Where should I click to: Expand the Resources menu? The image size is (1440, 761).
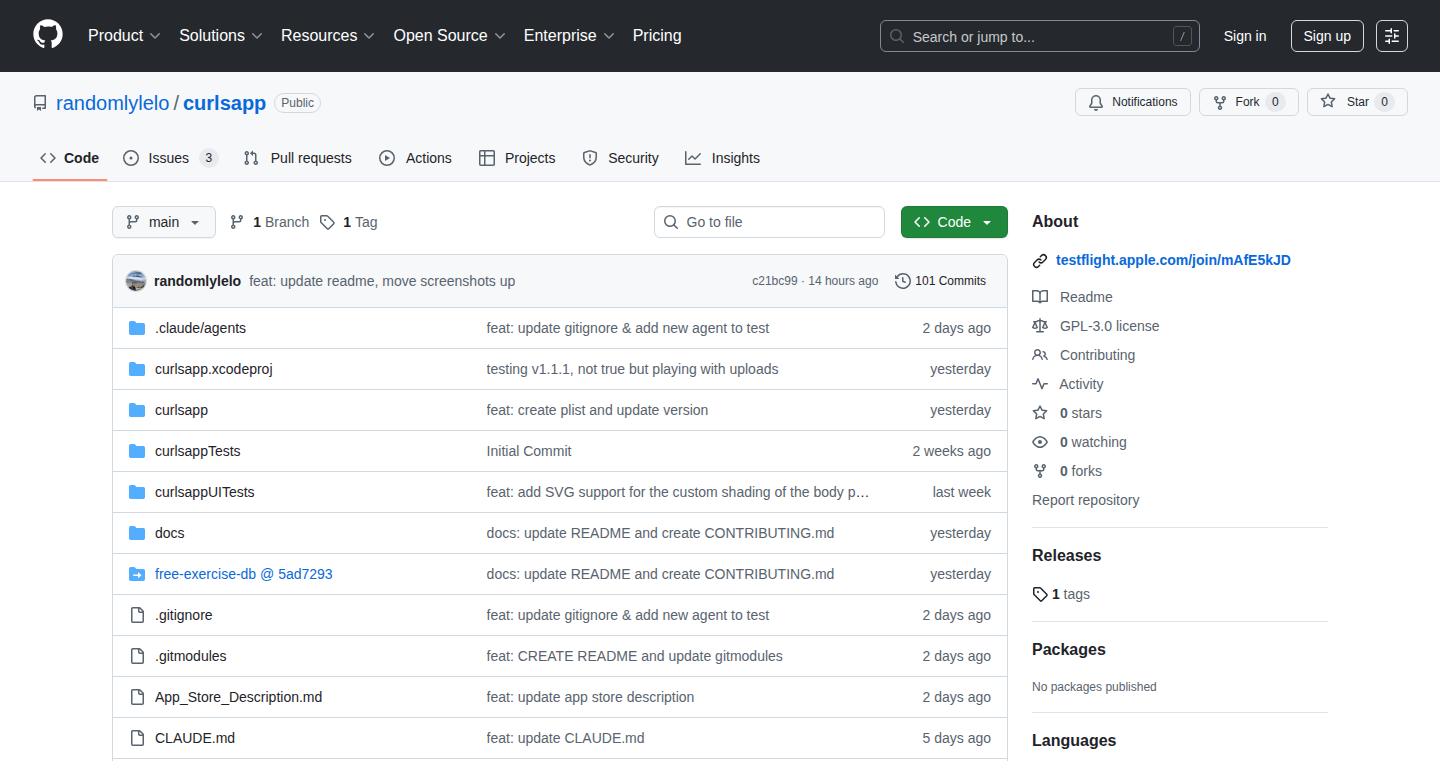(x=328, y=36)
